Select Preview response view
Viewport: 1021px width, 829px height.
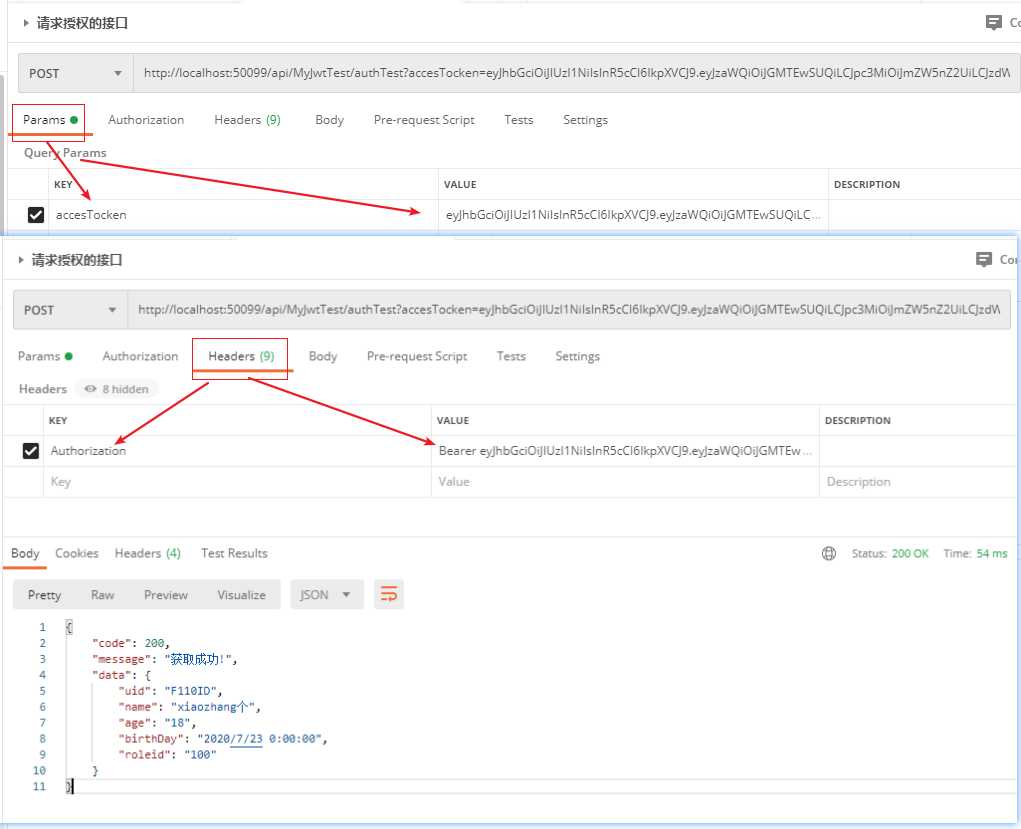(x=166, y=595)
